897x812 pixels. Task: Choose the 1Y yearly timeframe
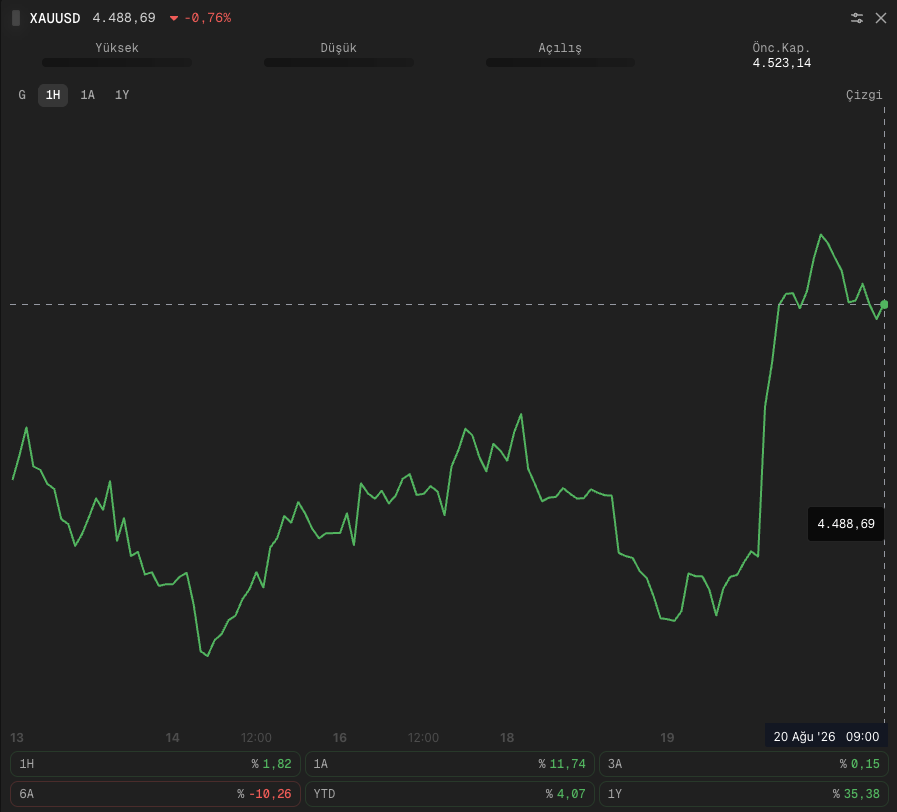point(122,95)
